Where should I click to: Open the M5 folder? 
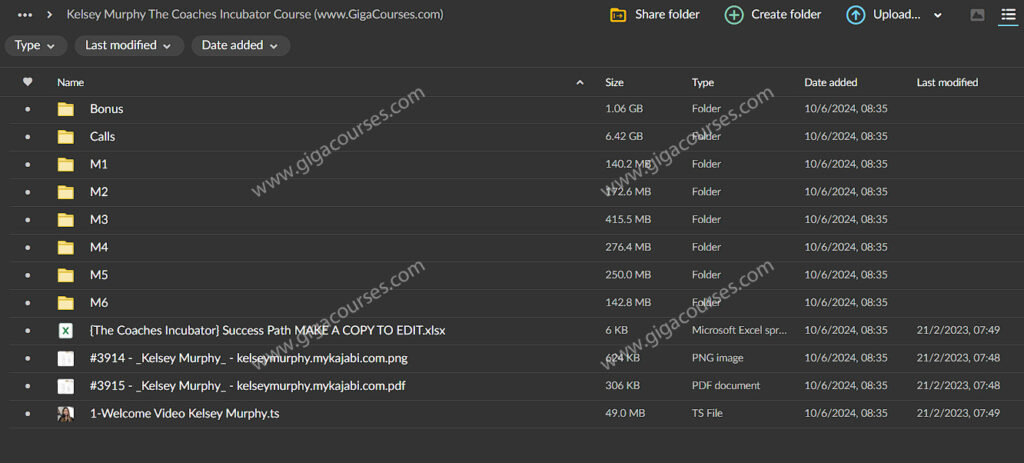tap(99, 275)
